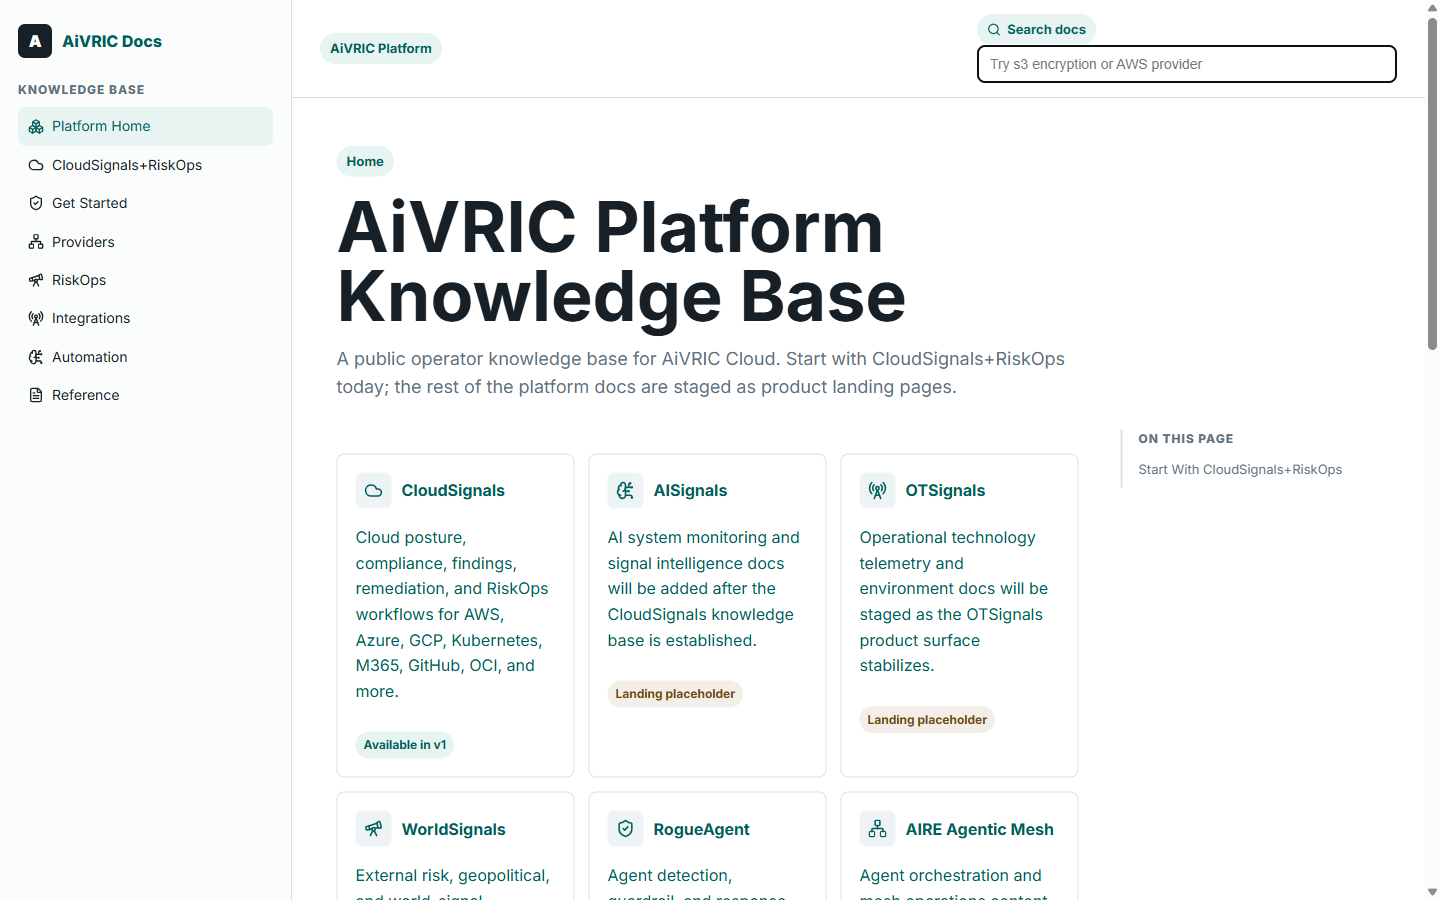The height and width of the screenshot is (900, 1440).
Task: Click the Reference document icon in sidebar
Action: coord(36,395)
